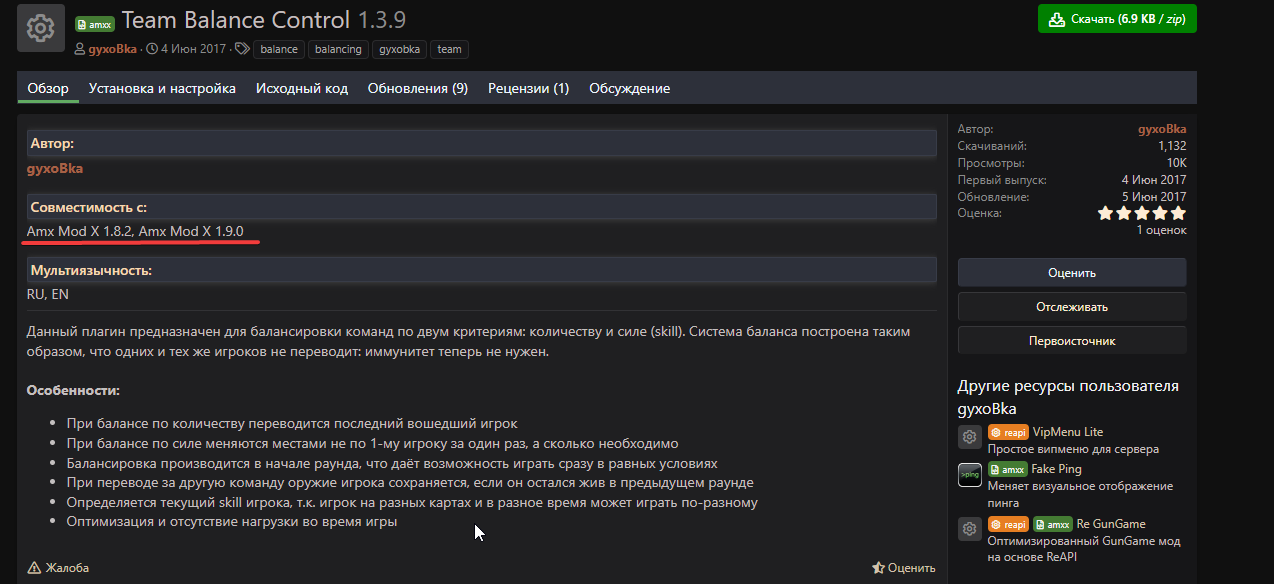Download the plugin with Скачать button

(1117, 19)
